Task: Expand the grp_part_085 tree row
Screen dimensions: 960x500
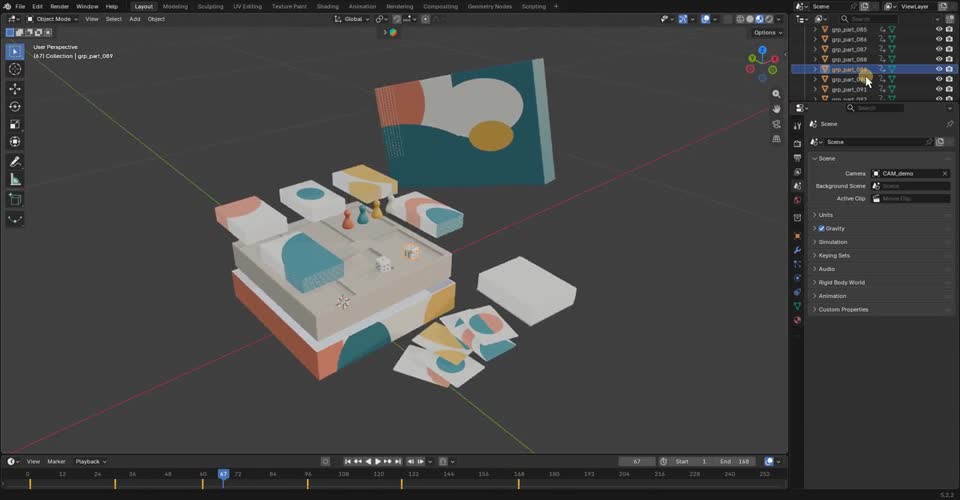Action: [x=815, y=29]
